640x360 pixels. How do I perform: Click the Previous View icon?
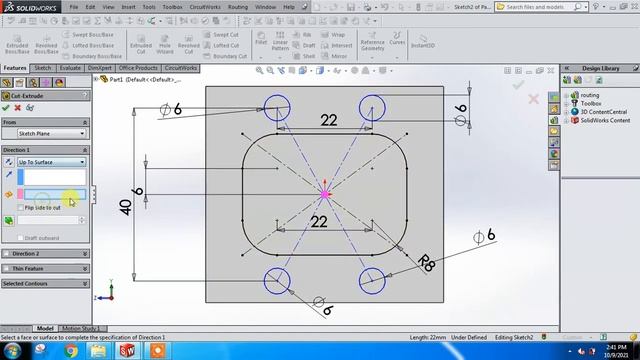(281, 71)
